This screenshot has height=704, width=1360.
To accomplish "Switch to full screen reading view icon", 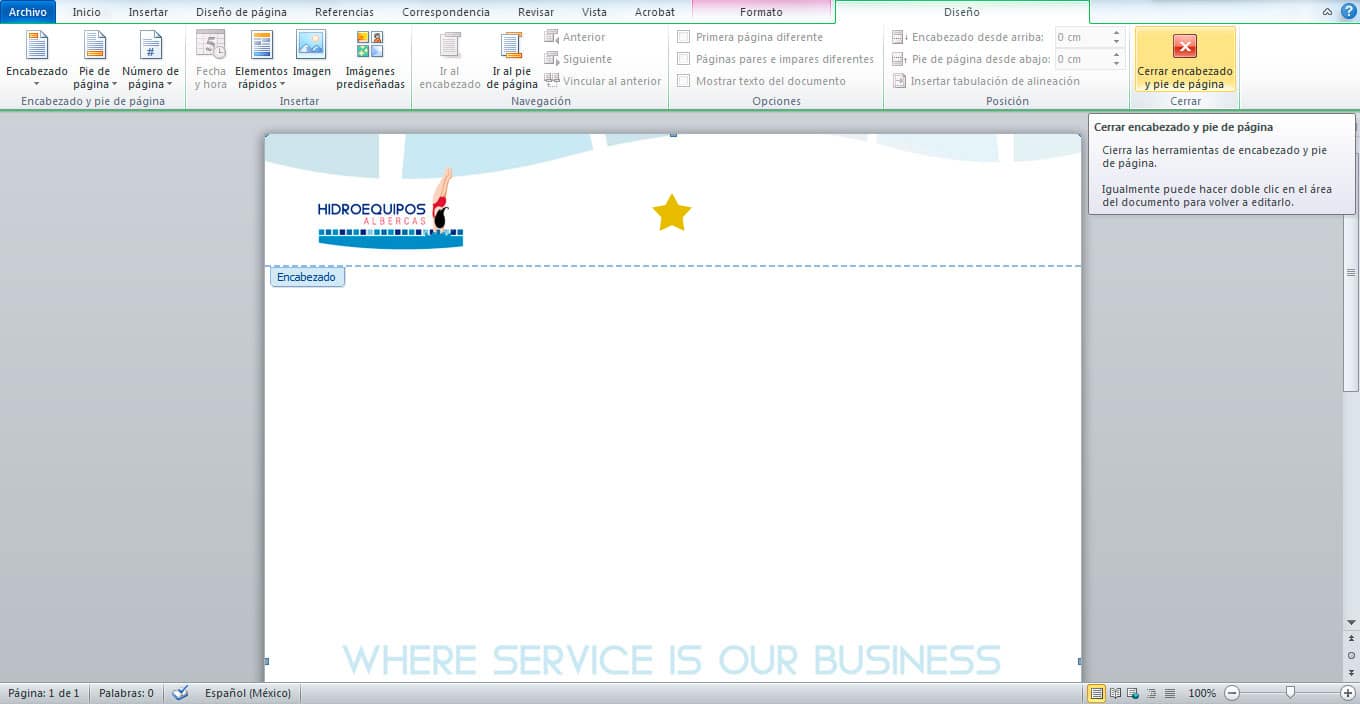I will (x=1115, y=693).
